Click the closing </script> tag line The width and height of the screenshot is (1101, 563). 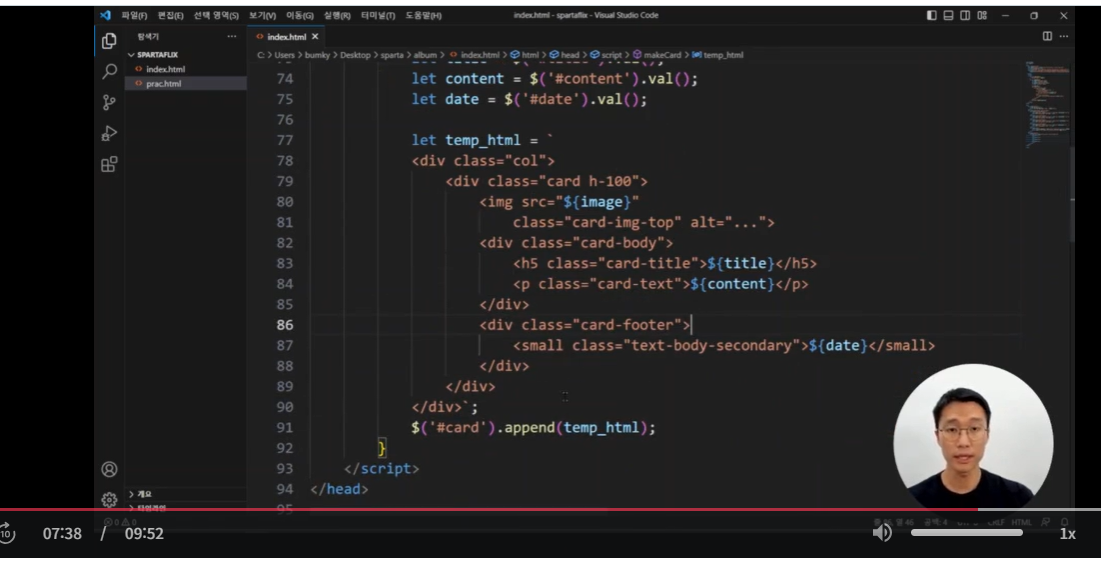click(x=381, y=469)
